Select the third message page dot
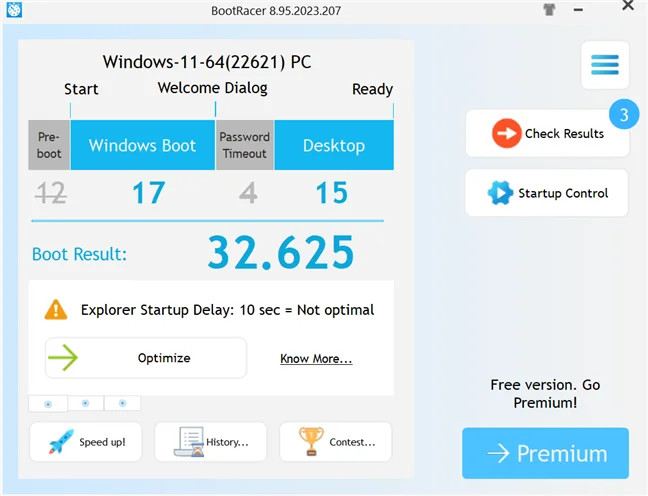Screen dimensions: 648x496 pos(122,403)
